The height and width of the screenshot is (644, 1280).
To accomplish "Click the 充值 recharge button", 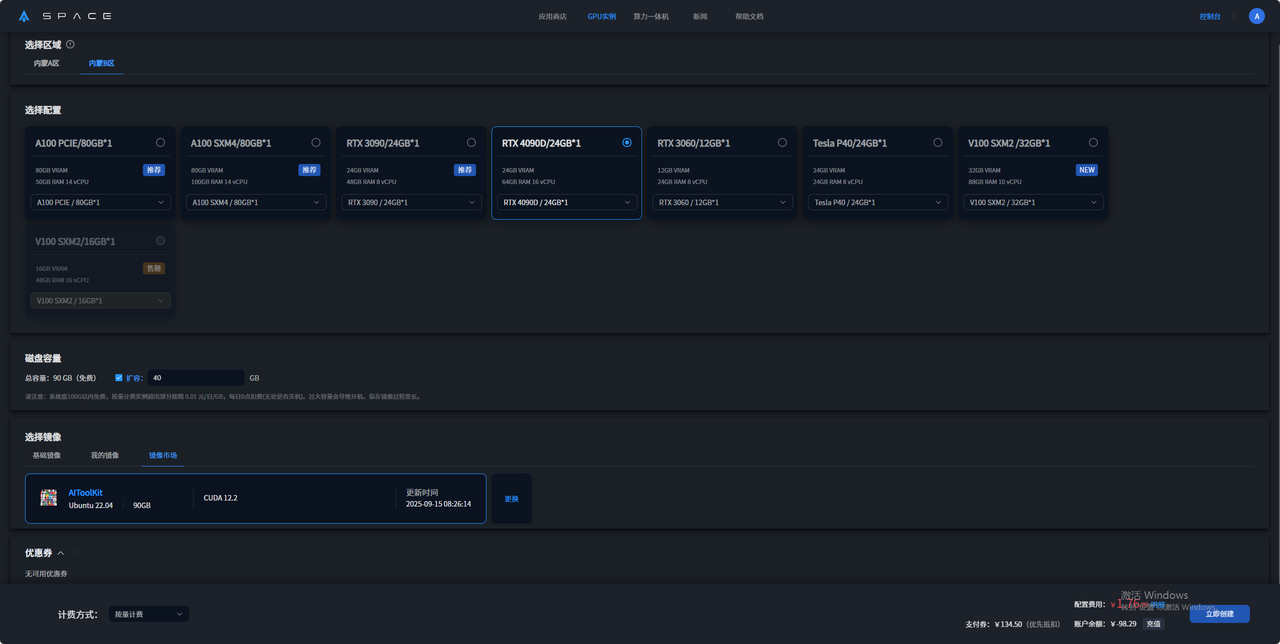I will click(1154, 623).
